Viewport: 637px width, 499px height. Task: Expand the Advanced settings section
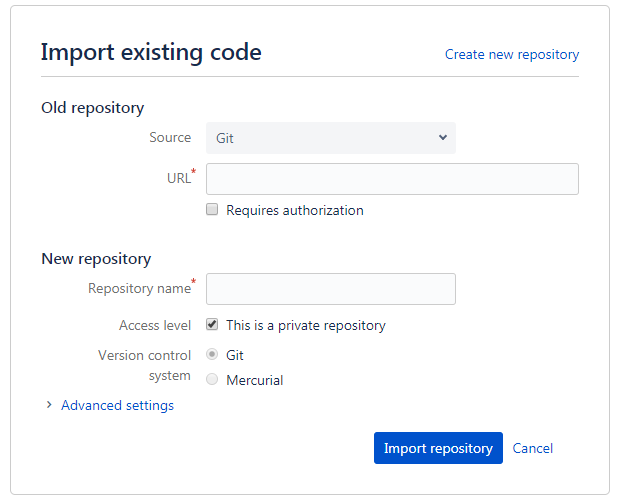pyautogui.click(x=117, y=405)
